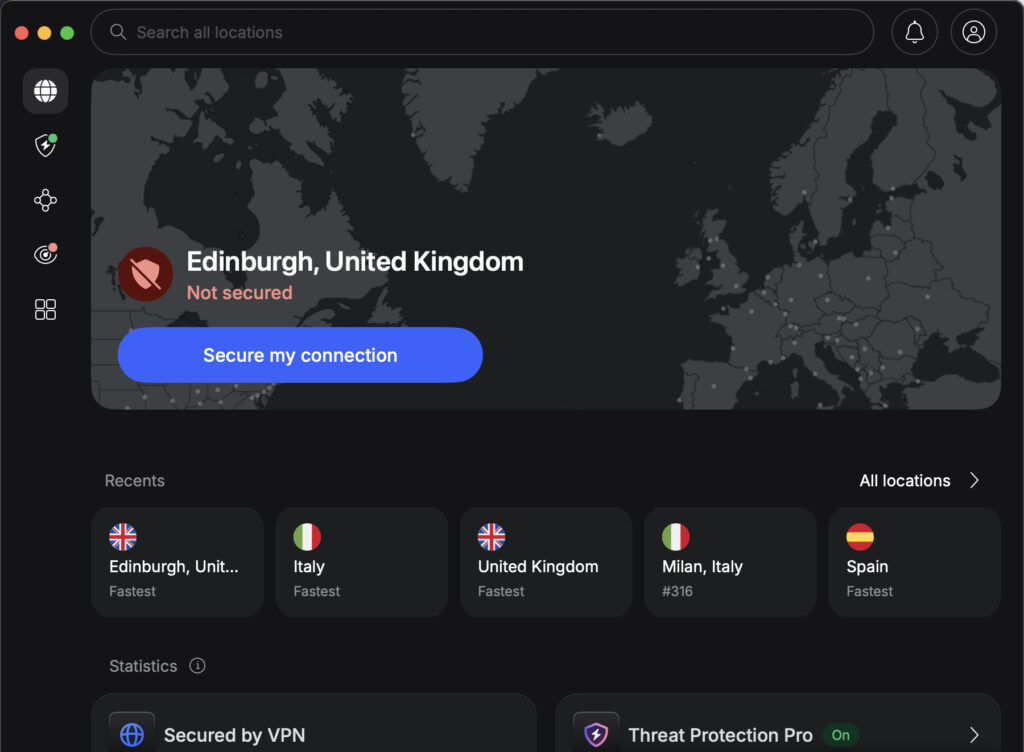
Task: Toggle Threat Protection Pro off
Action: point(840,734)
